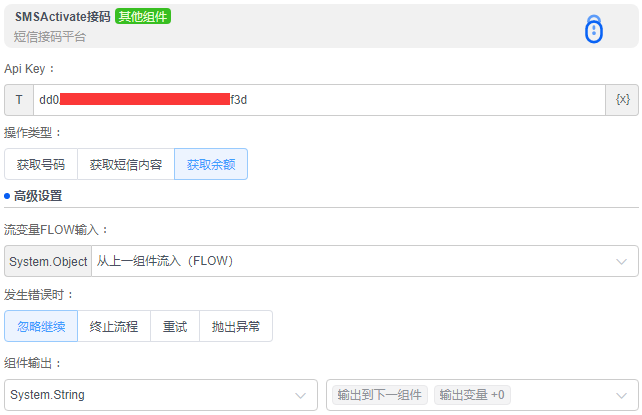Click the blue lock icon
Image resolution: width=642 pixels, height=415 pixels.
click(594, 30)
